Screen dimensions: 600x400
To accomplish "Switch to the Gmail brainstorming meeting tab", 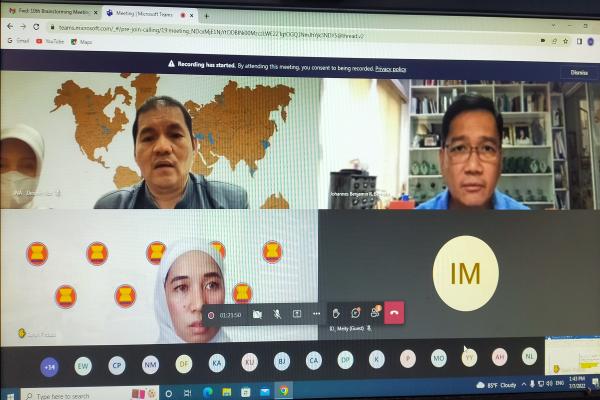I will (x=53, y=12).
